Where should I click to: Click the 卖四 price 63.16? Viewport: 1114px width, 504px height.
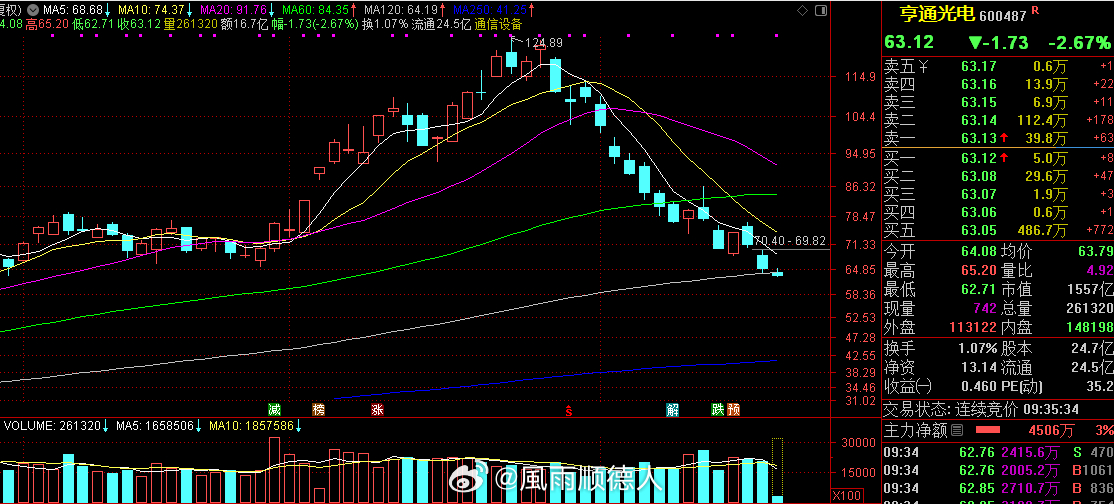[x=978, y=85]
